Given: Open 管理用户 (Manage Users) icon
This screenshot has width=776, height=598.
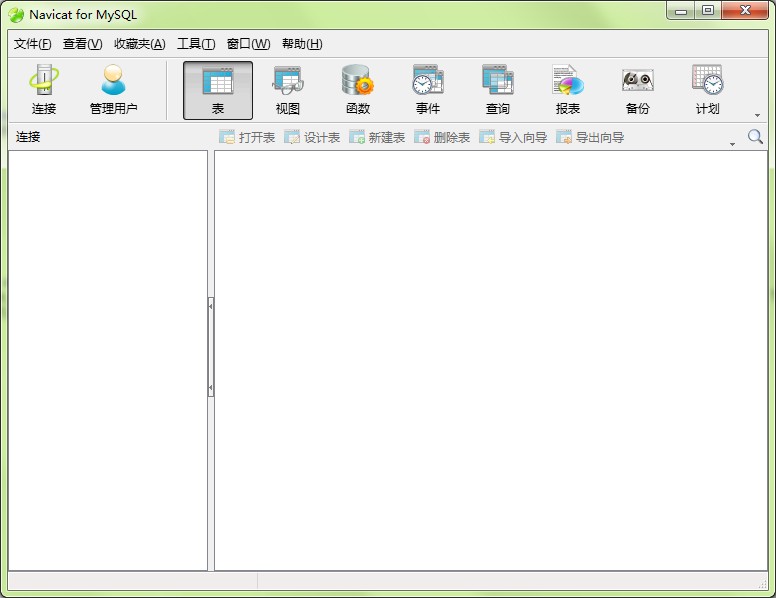Looking at the screenshot, I should point(113,90).
